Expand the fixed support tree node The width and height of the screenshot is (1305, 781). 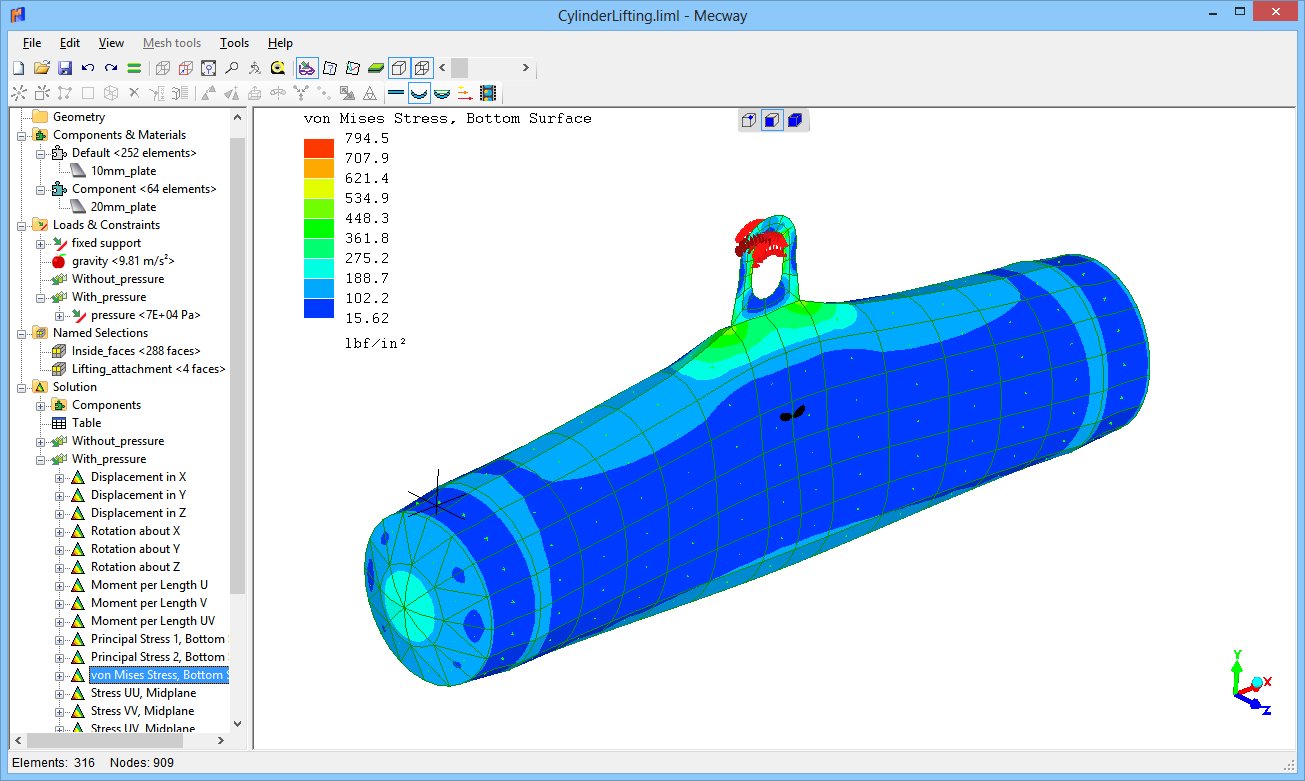pyautogui.click(x=41, y=243)
